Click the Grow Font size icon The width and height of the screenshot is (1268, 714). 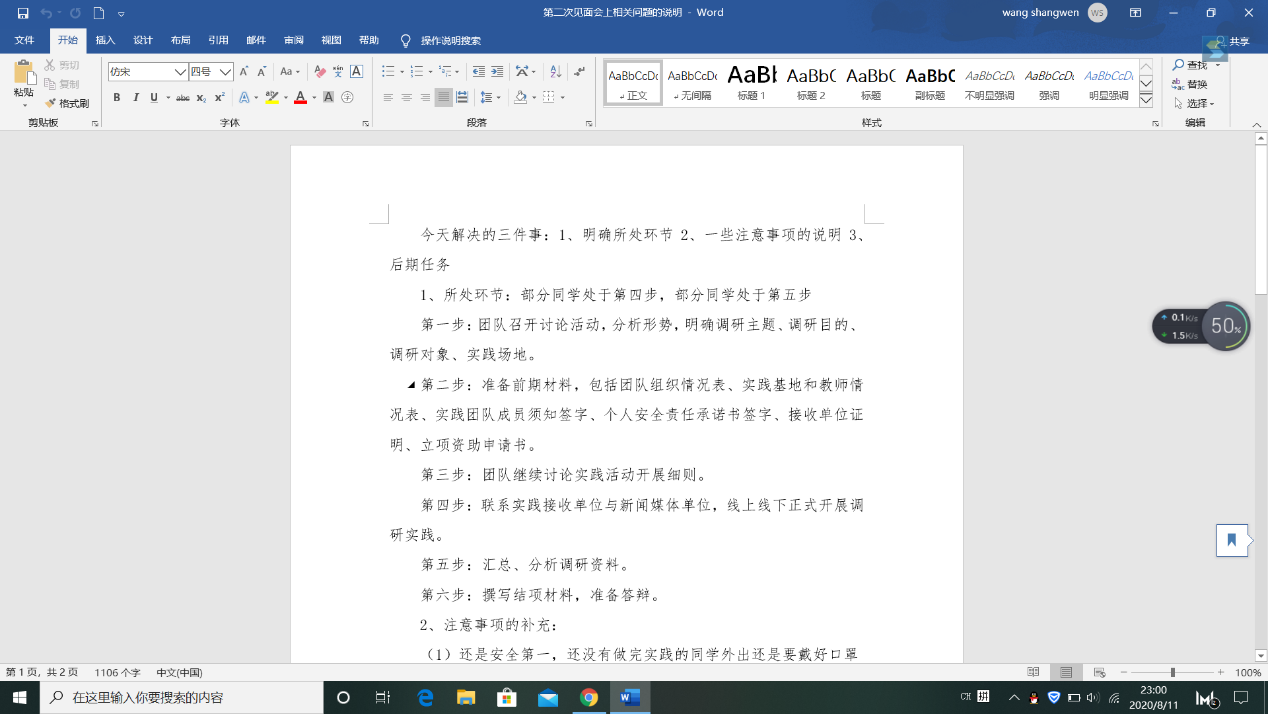(x=244, y=72)
